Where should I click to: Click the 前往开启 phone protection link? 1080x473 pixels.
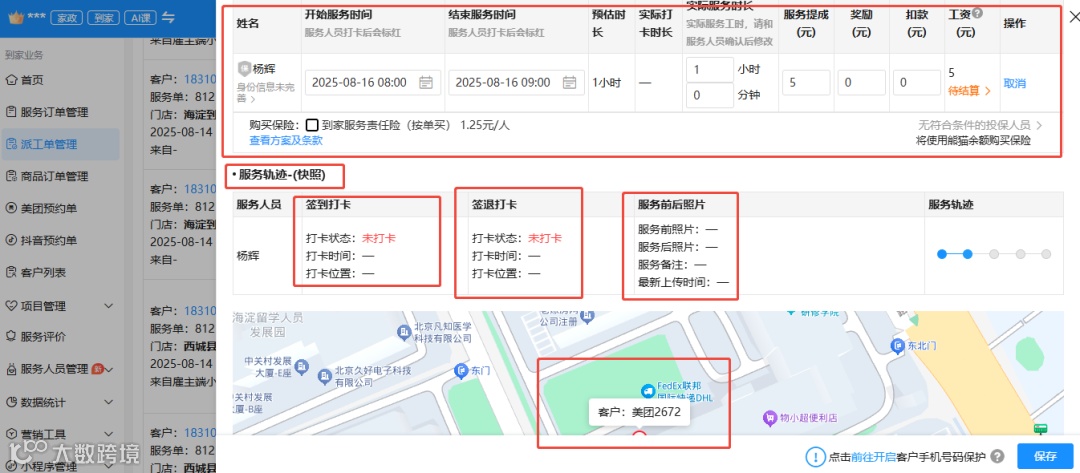click(874, 456)
